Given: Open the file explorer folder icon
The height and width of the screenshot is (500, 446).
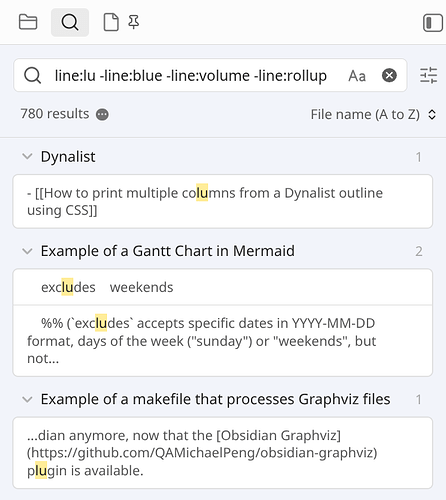Looking at the screenshot, I should tap(28, 22).
